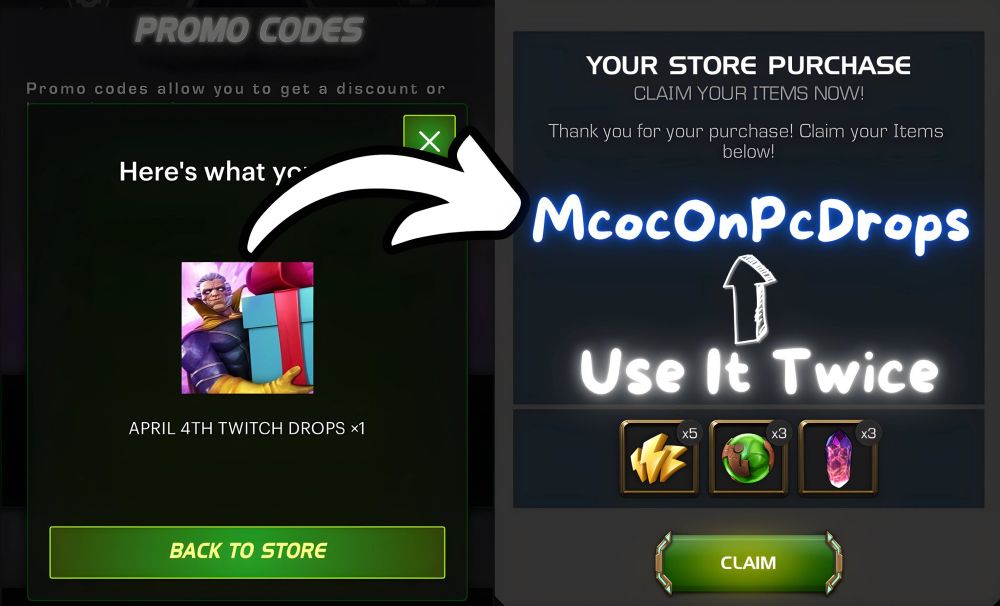Click the APRIL 4TH TWITCH DROPS ×1 label
The width and height of the screenshot is (1000, 606).
pos(247,428)
